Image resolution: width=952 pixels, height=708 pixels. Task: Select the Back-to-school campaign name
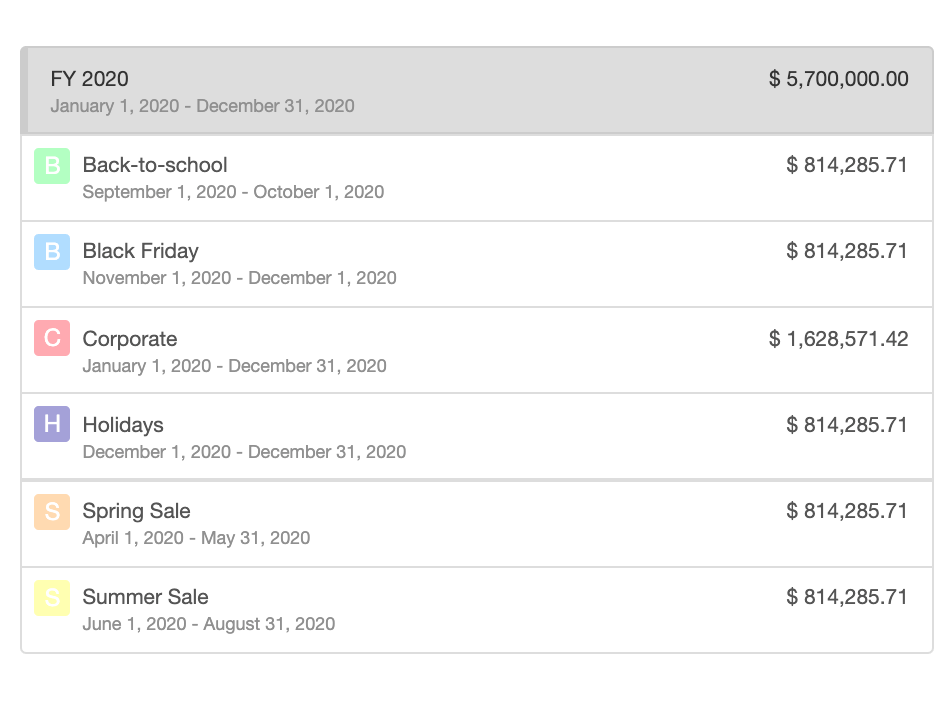[x=155, y=165]
